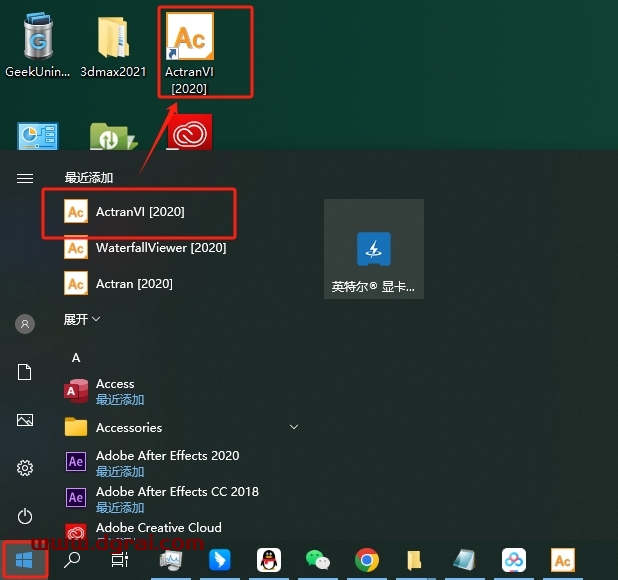Launch ActranVI [2020] from recently added
The height and width of the screenshot is (580, 618).
pos(140,212)
